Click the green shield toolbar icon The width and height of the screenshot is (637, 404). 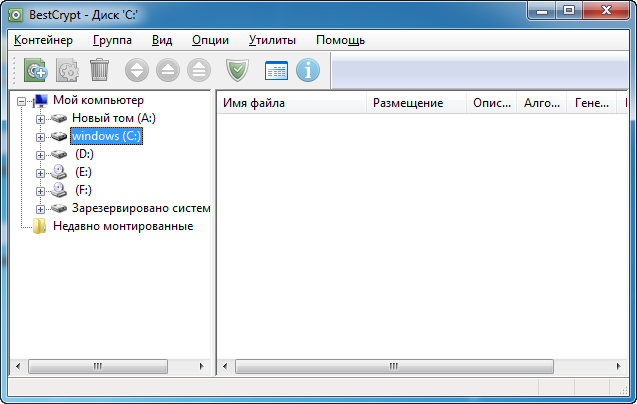(237, 70)
